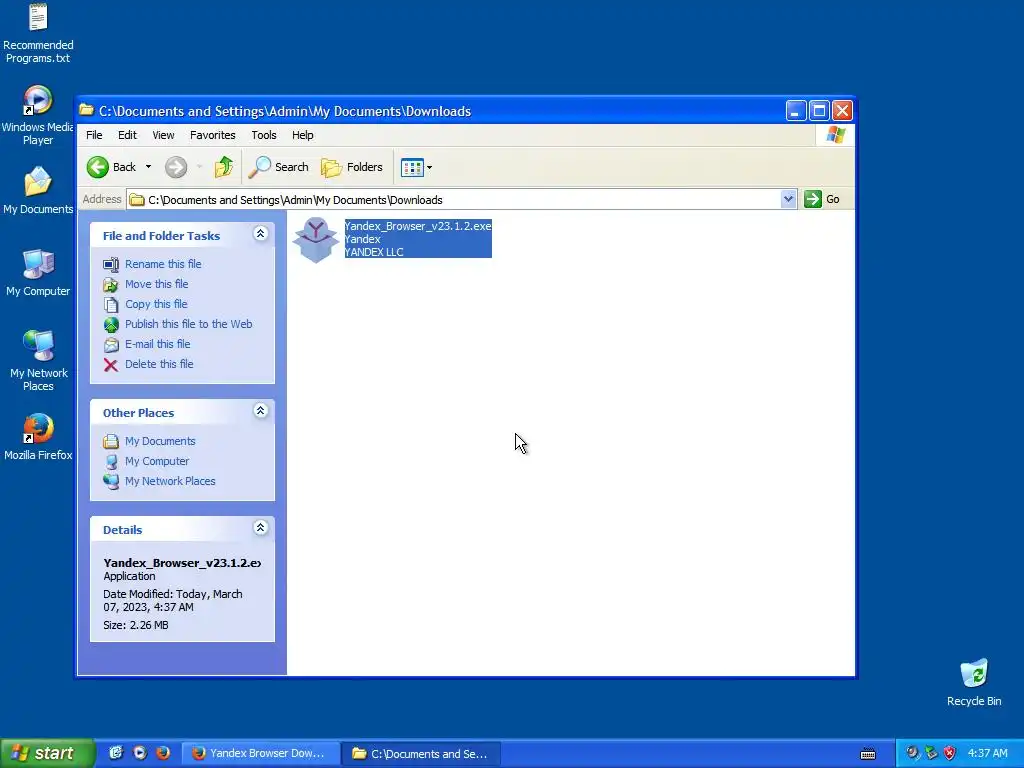The width and height of the screenshot is (1024, 768).
Task: Click E-mail this file link
Action: pos(157,344)
